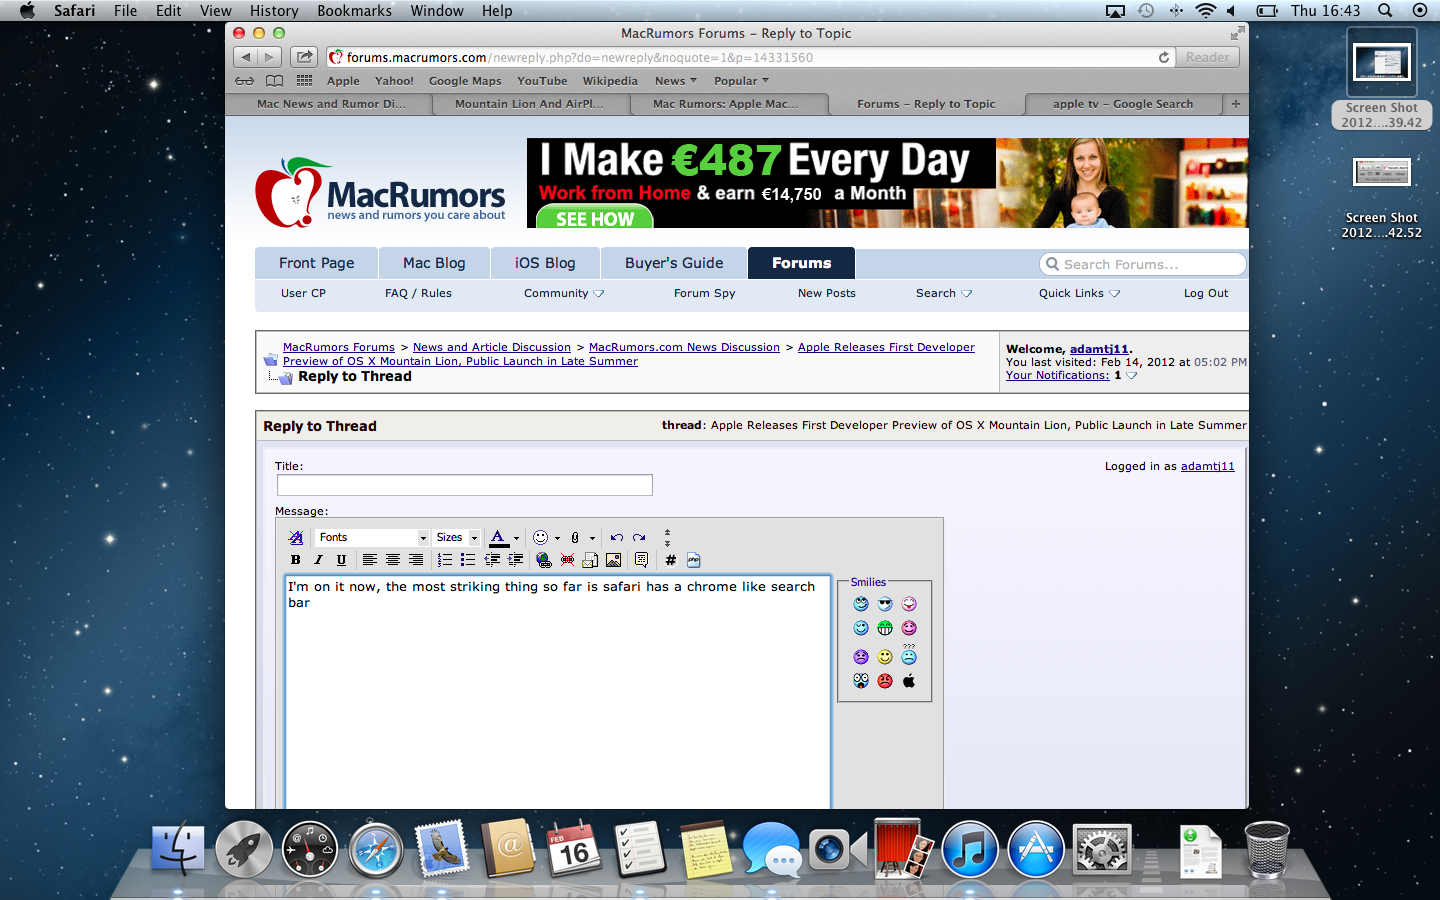Screen dimensions: 1440x900
Task: Insert the green grinning smilie
Action: pyautogui.click(x=885, y=628)
